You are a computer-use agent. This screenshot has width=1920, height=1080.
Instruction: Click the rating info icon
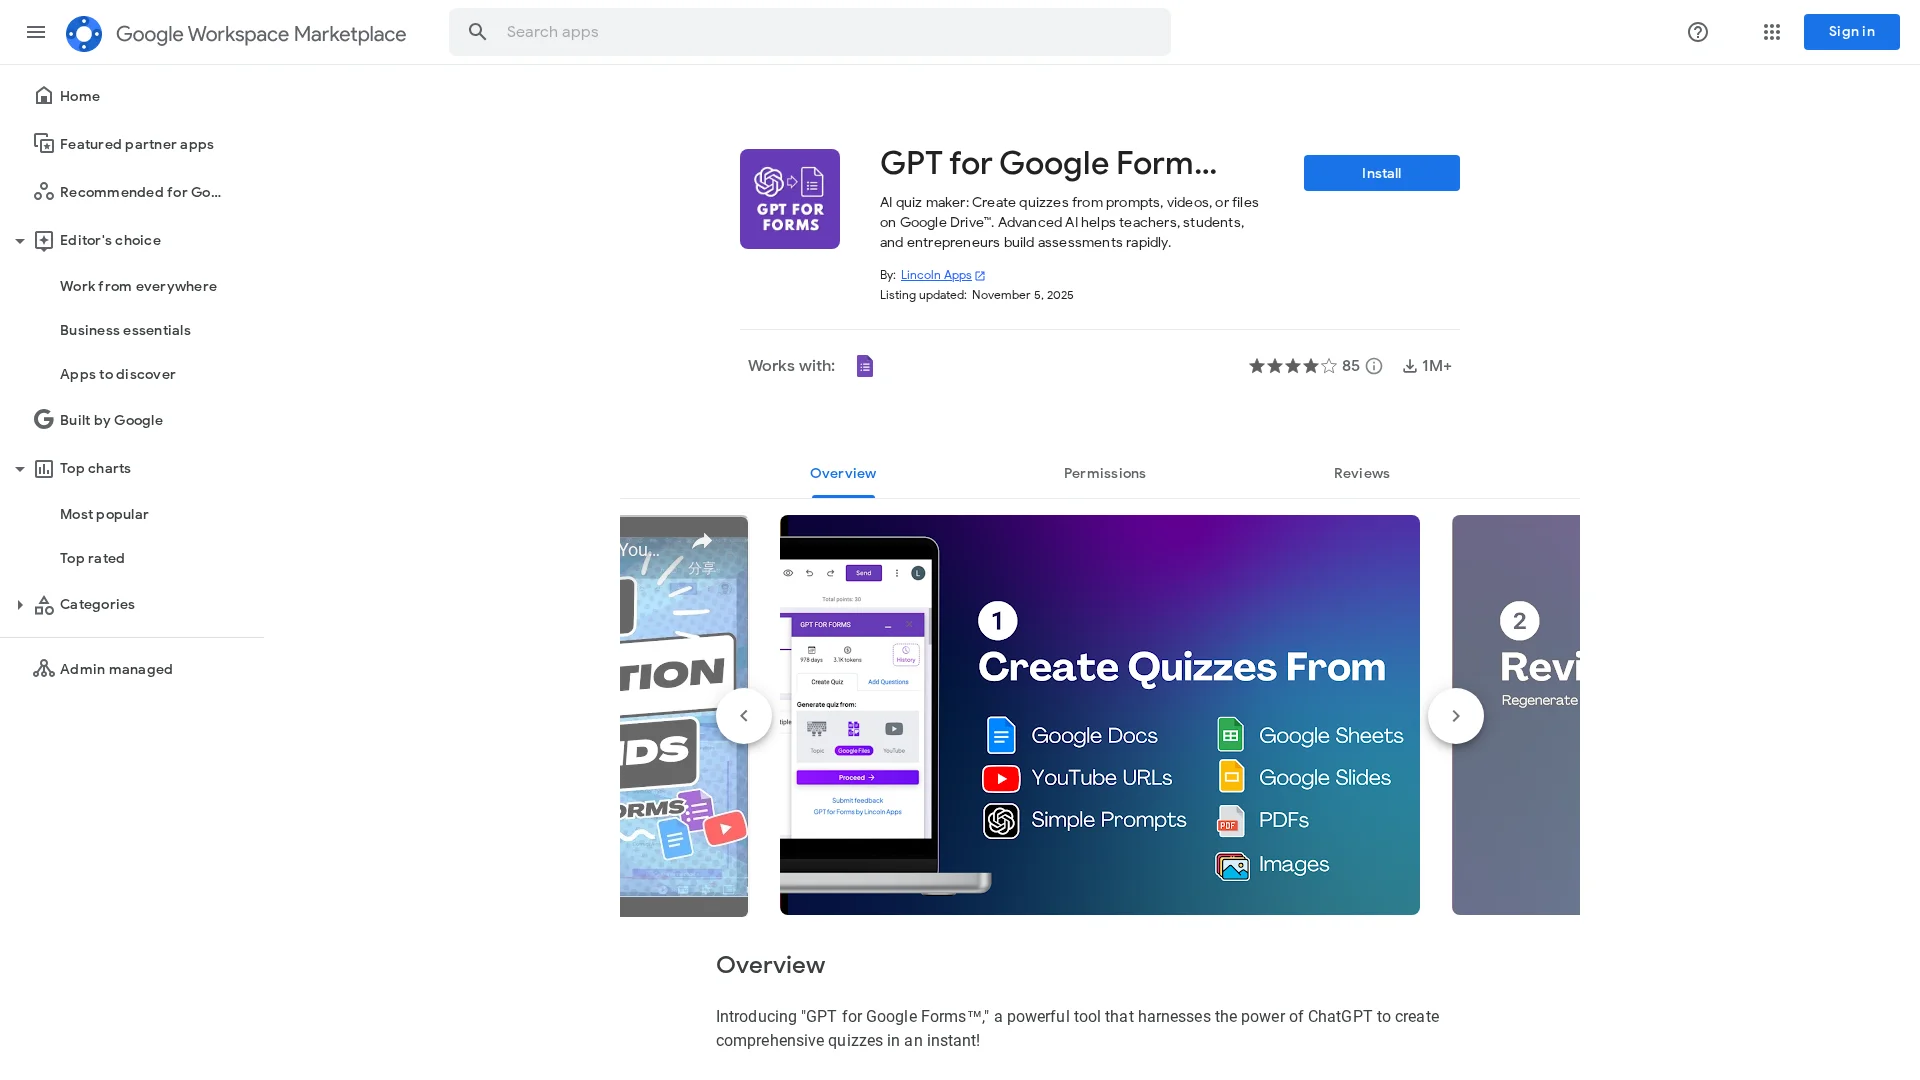[1374, 366]
